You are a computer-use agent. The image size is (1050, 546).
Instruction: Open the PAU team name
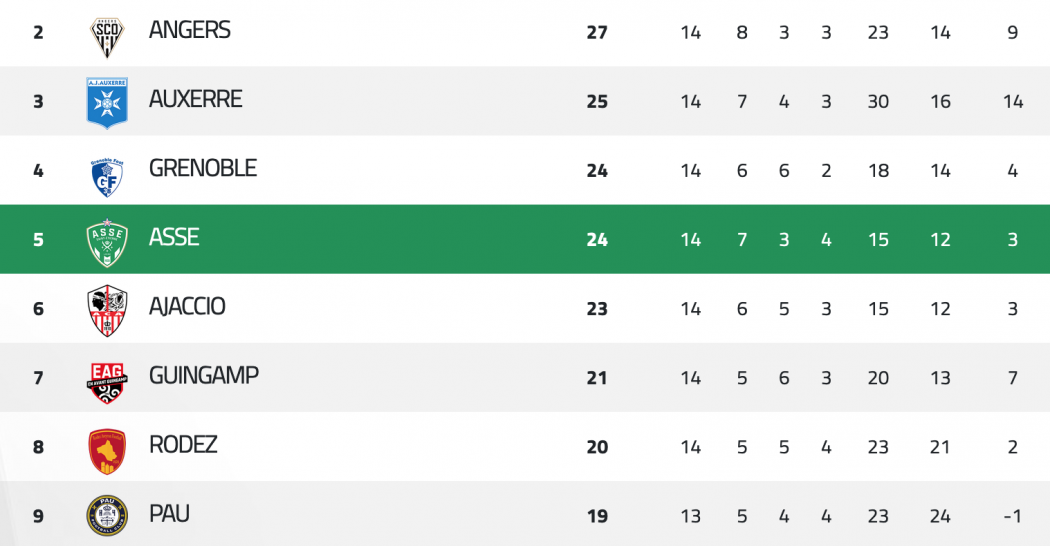pyautogui.click(x=169, y=514)
